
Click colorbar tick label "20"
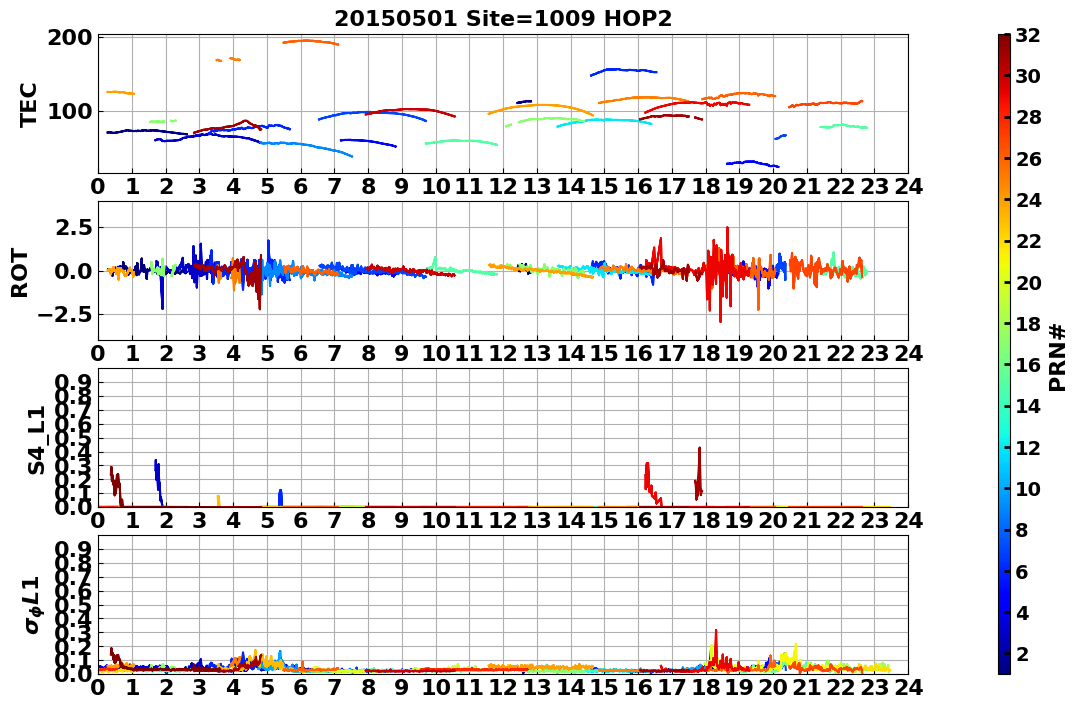point(1028,282)
